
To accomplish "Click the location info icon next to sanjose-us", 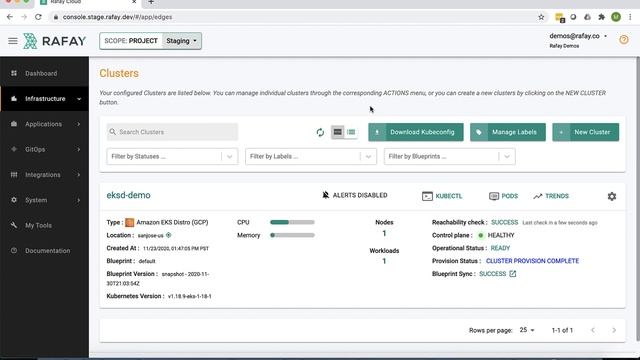I will [x=169, y=235].
